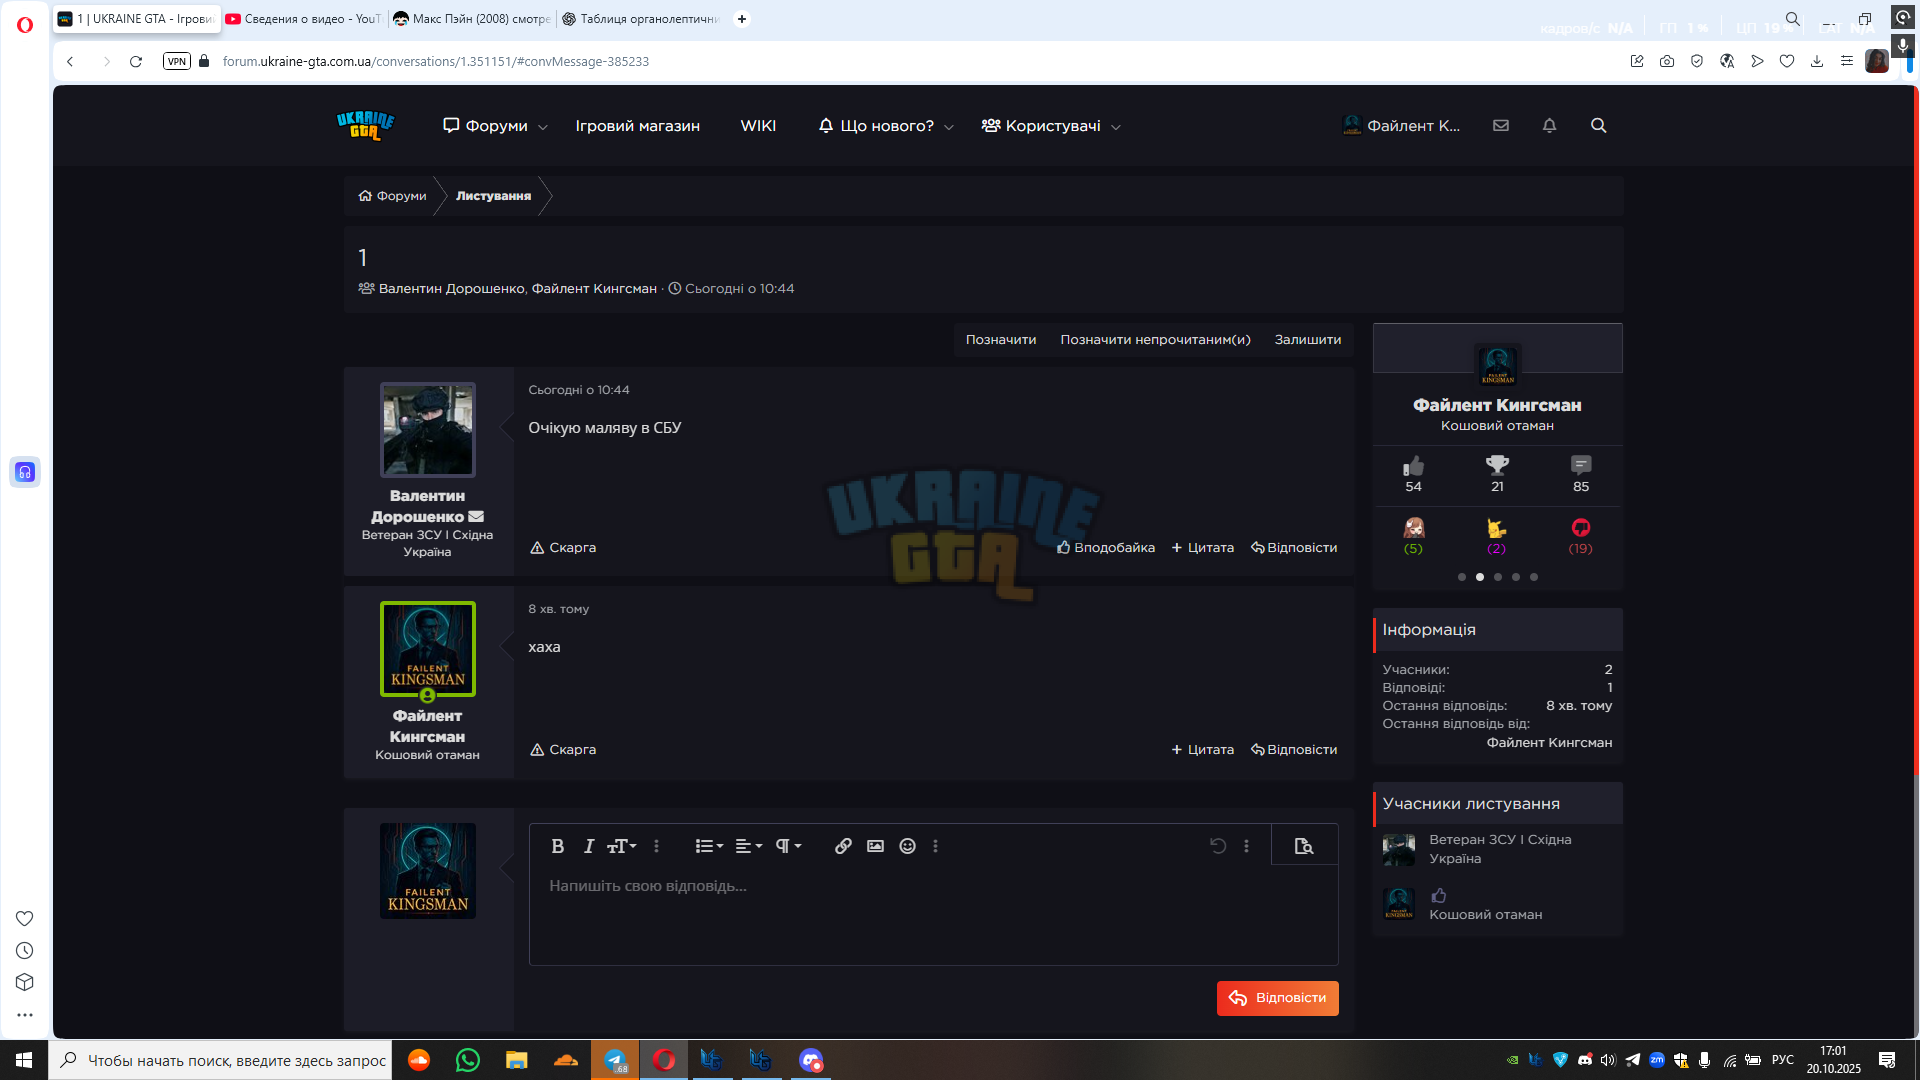
Task: Toggle the VPN badge in the address bar
Action: (x=177, y=61)
